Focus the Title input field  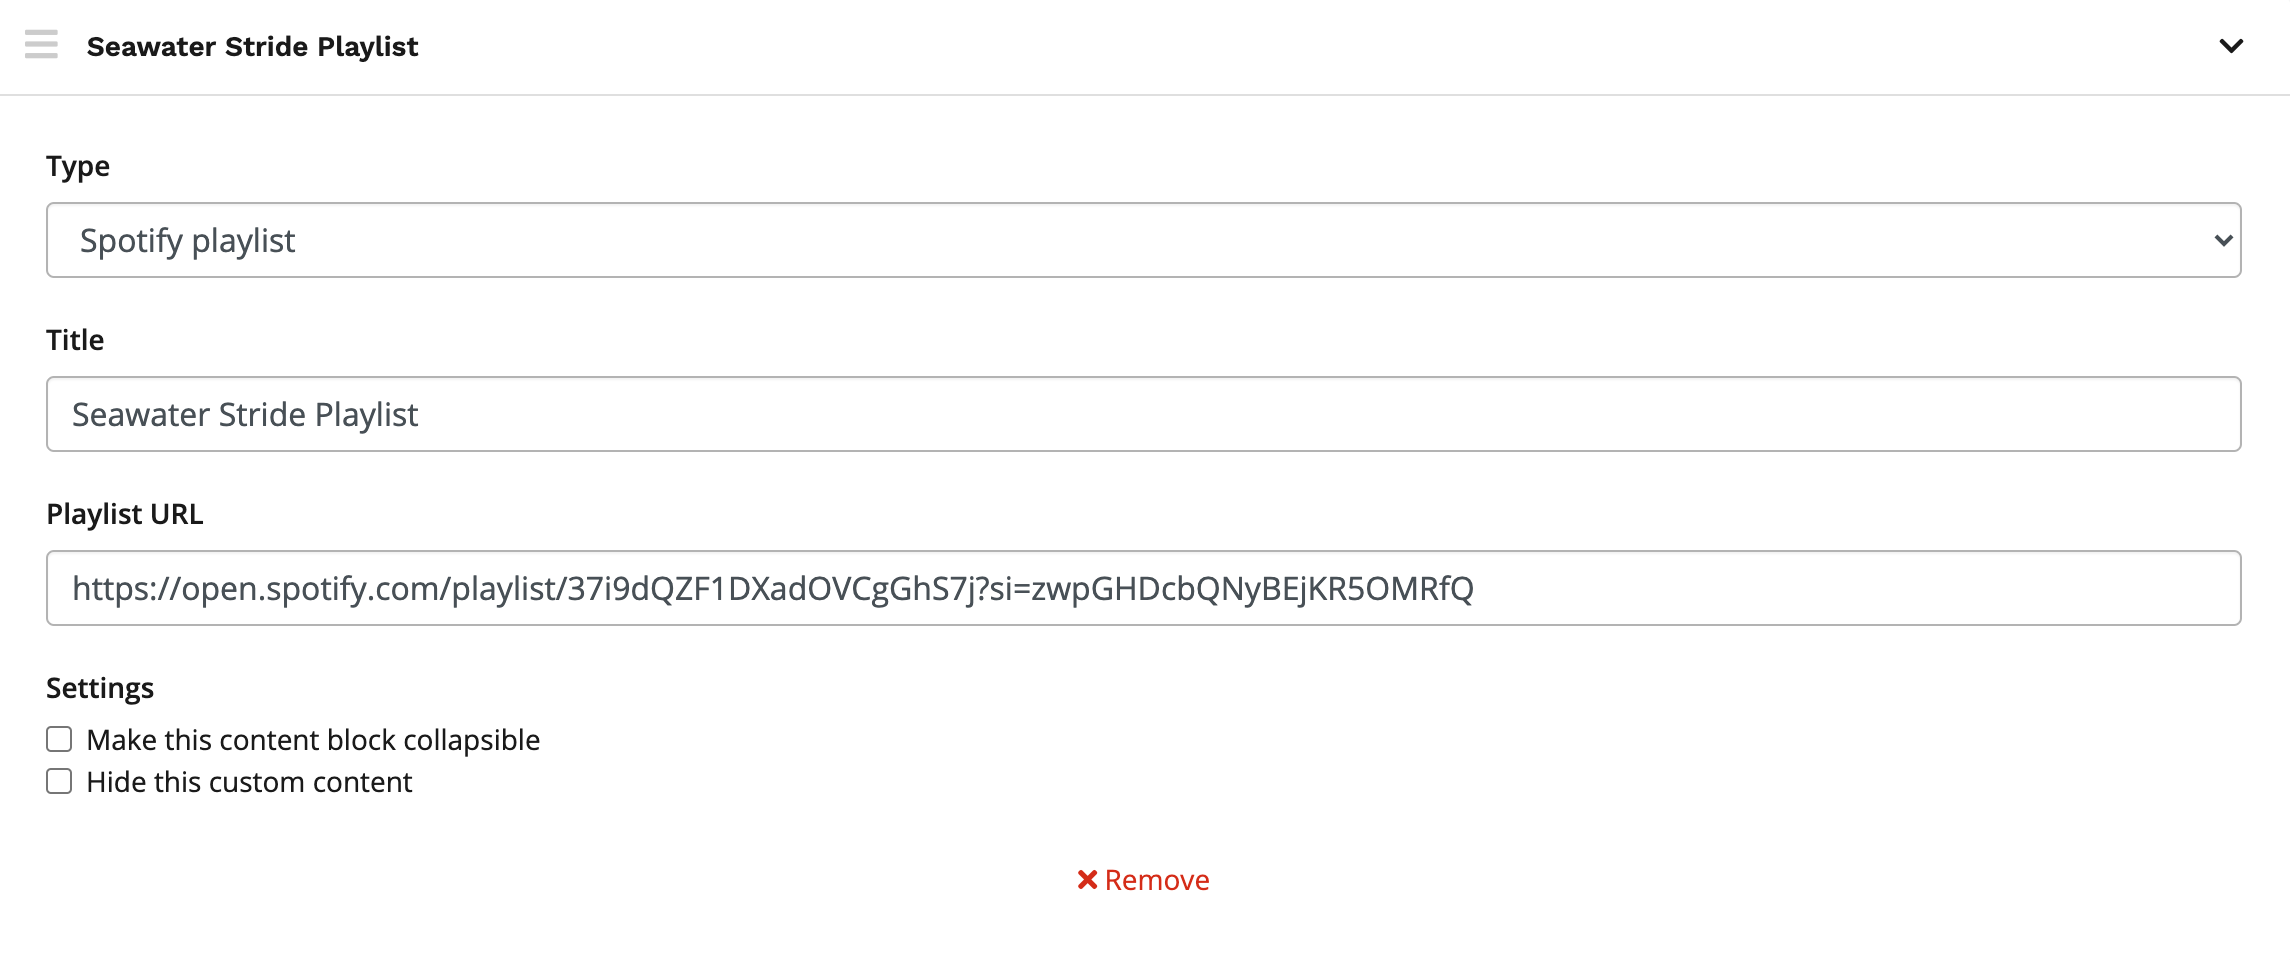1142,414
